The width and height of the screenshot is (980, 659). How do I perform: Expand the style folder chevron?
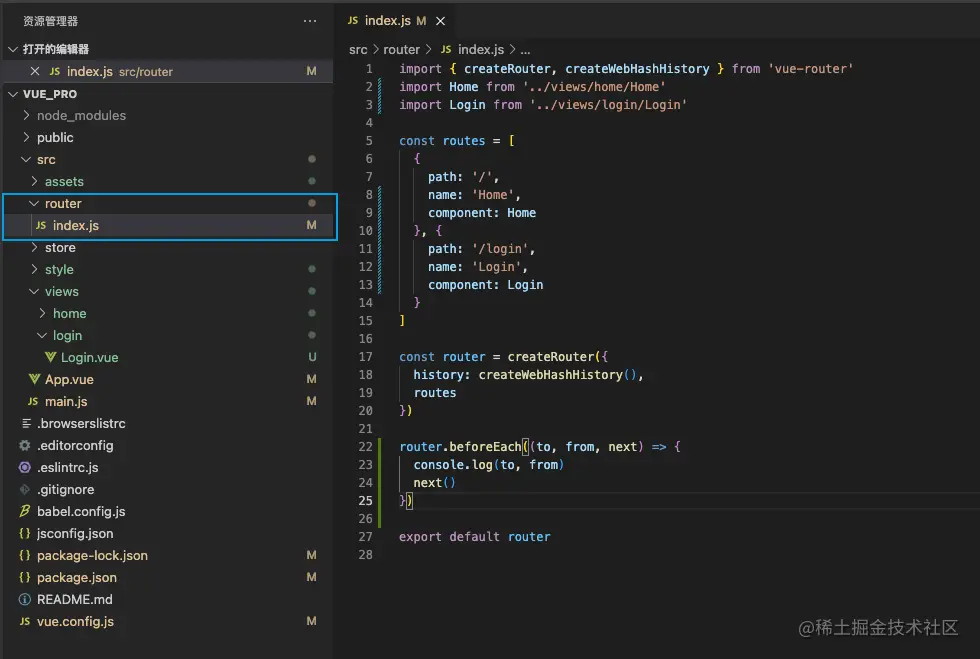(x=34, y=269)
